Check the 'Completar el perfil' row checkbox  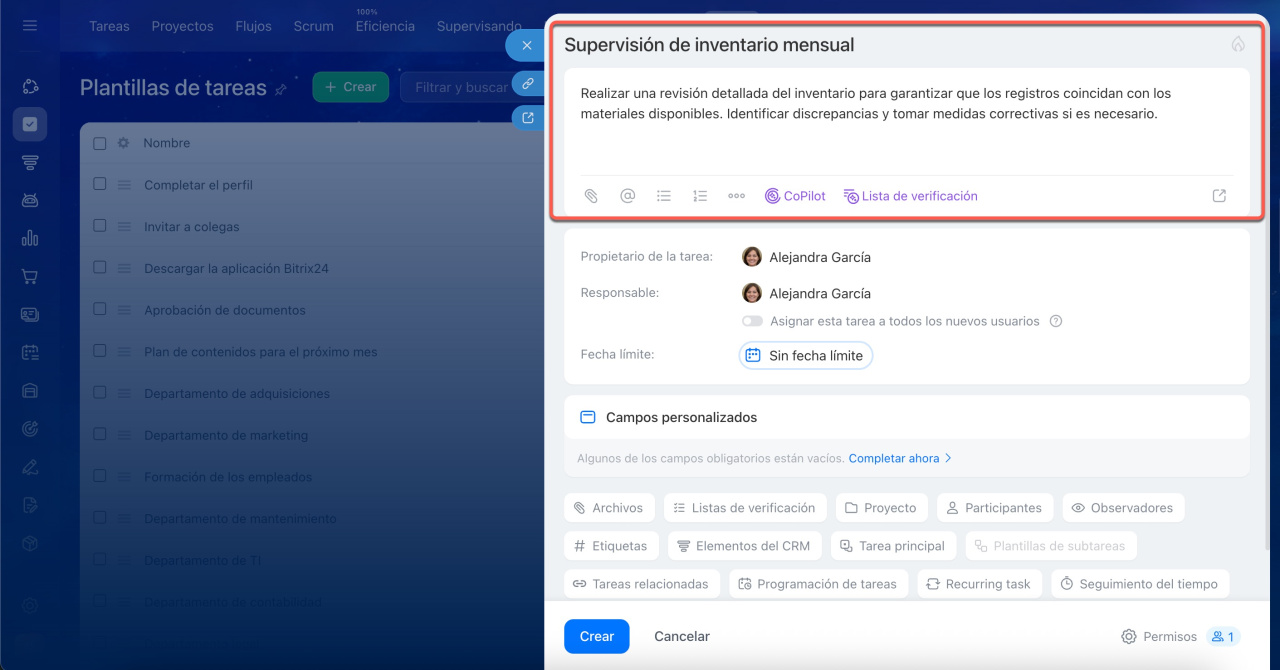pyautogui.click(x=100, y=184)
